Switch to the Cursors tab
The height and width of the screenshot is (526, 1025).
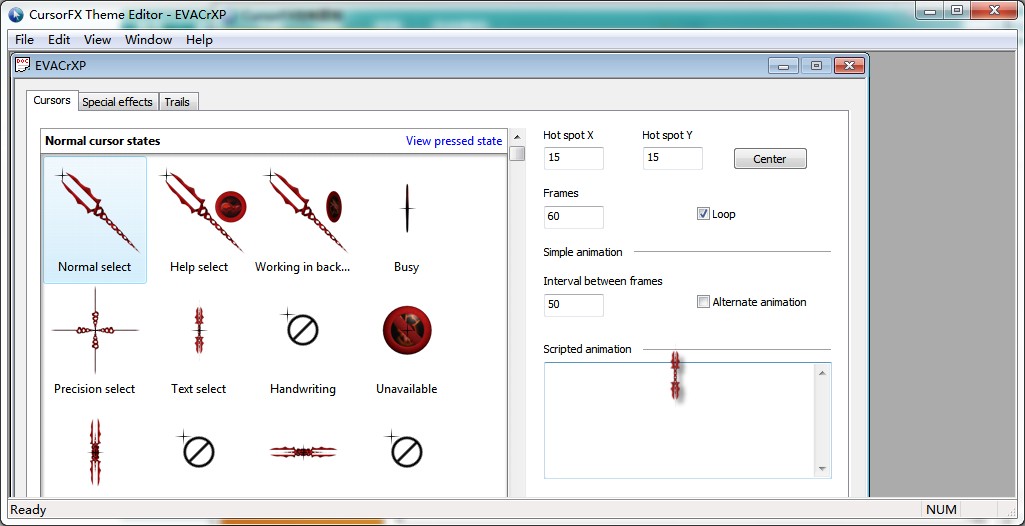click(52, 101)
